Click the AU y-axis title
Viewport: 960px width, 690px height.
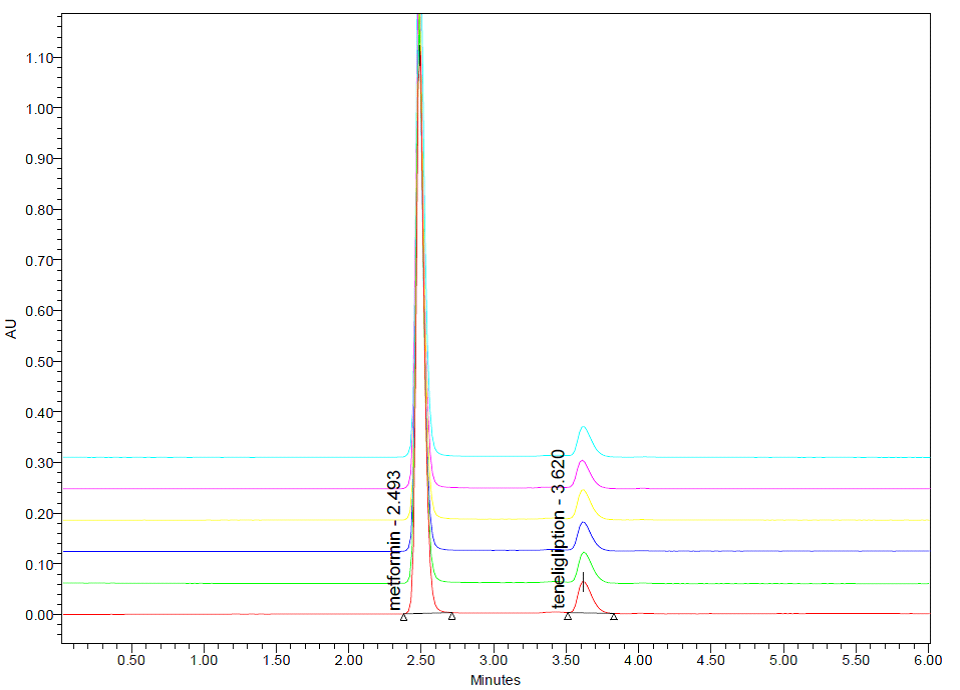12,330
